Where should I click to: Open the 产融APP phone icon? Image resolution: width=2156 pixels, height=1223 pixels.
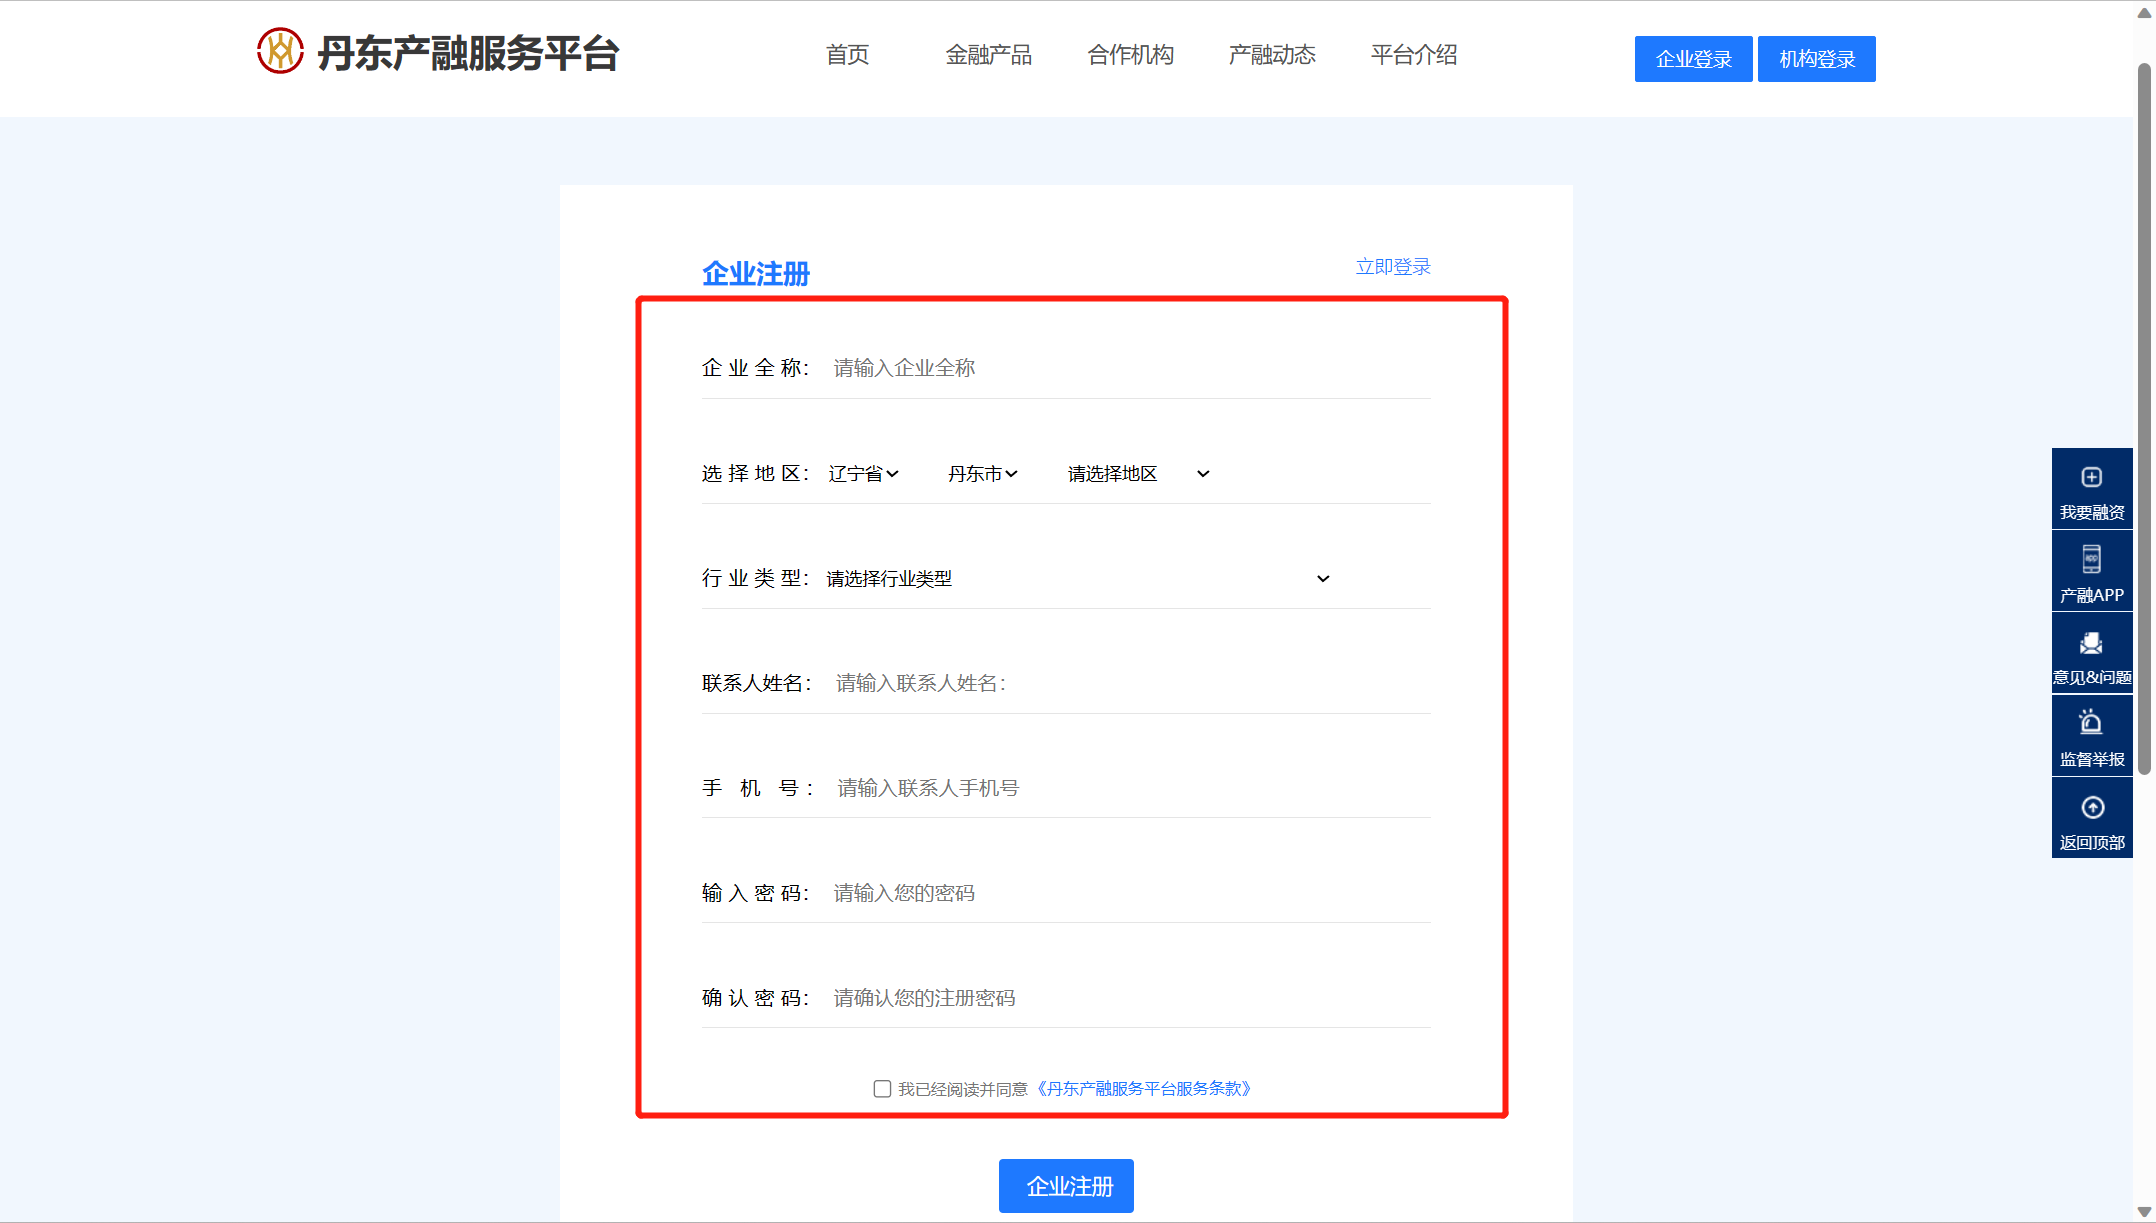(2091, 558)
